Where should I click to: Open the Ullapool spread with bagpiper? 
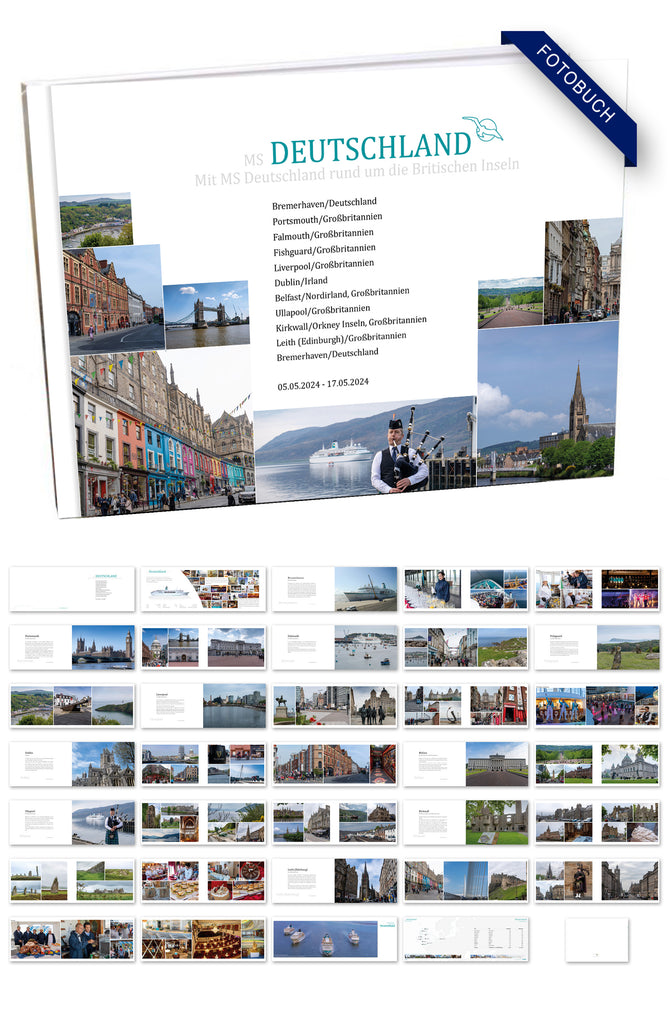[x=72, y=821]
